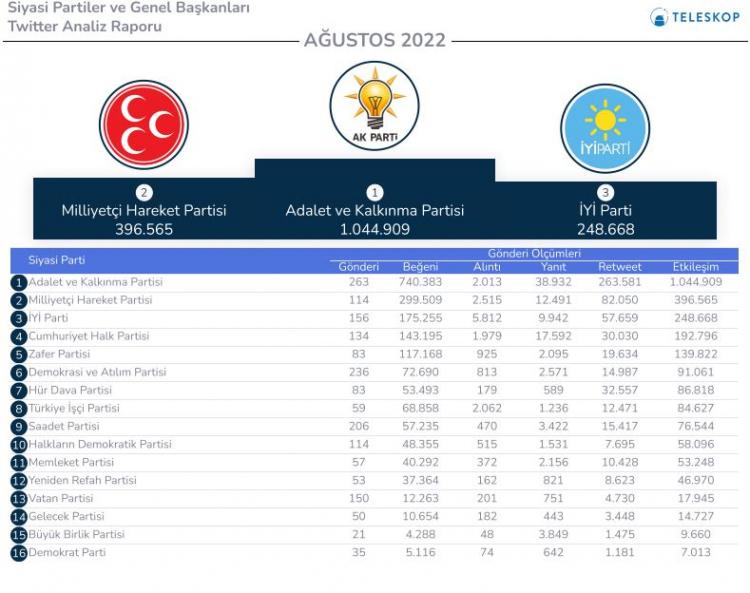
Task: Select rank badge 7 beside Hür Dava Partisi
Action: (x=19, y=391)
